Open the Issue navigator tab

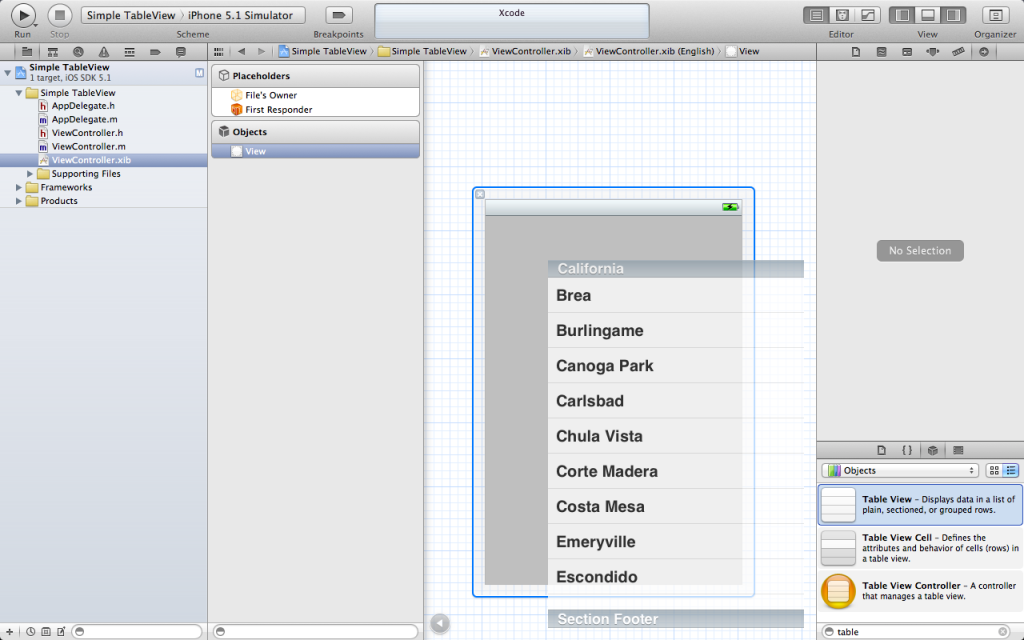(103, 51)
